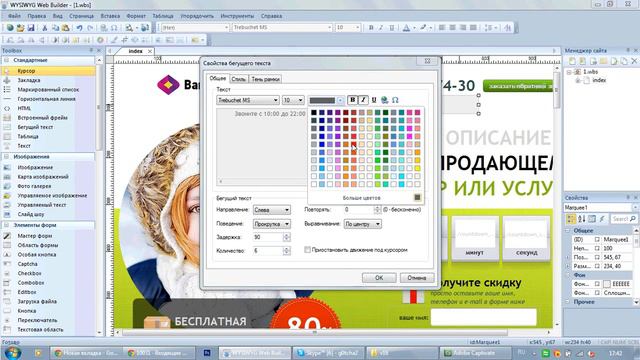Screen dimensions: 640x360
Task: Toggle Underline button in marquee dialog
Action: 373,100
